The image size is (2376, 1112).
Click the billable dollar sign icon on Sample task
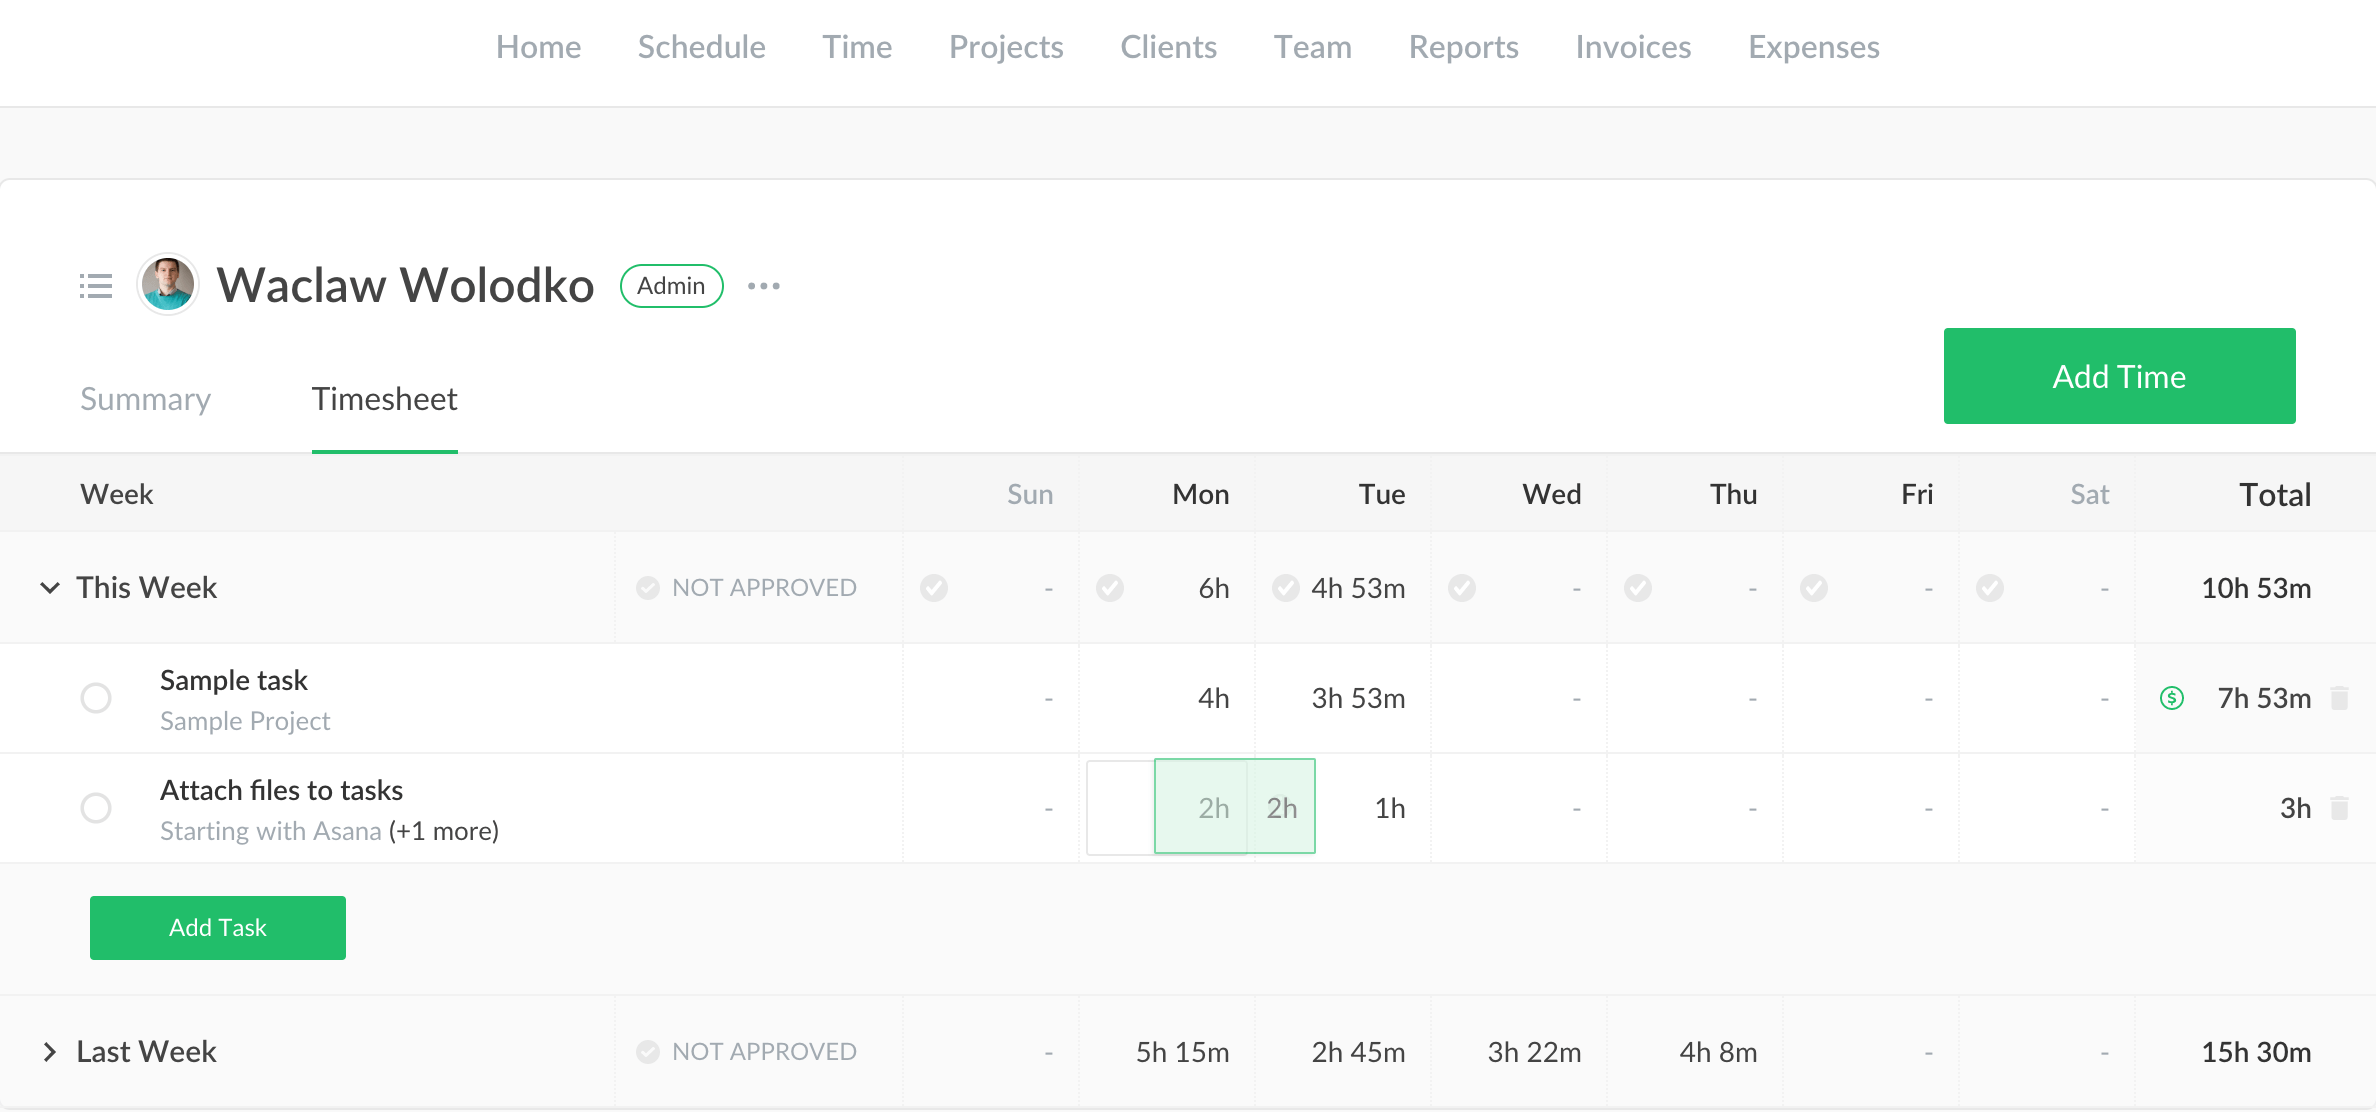click(2171, 698)
